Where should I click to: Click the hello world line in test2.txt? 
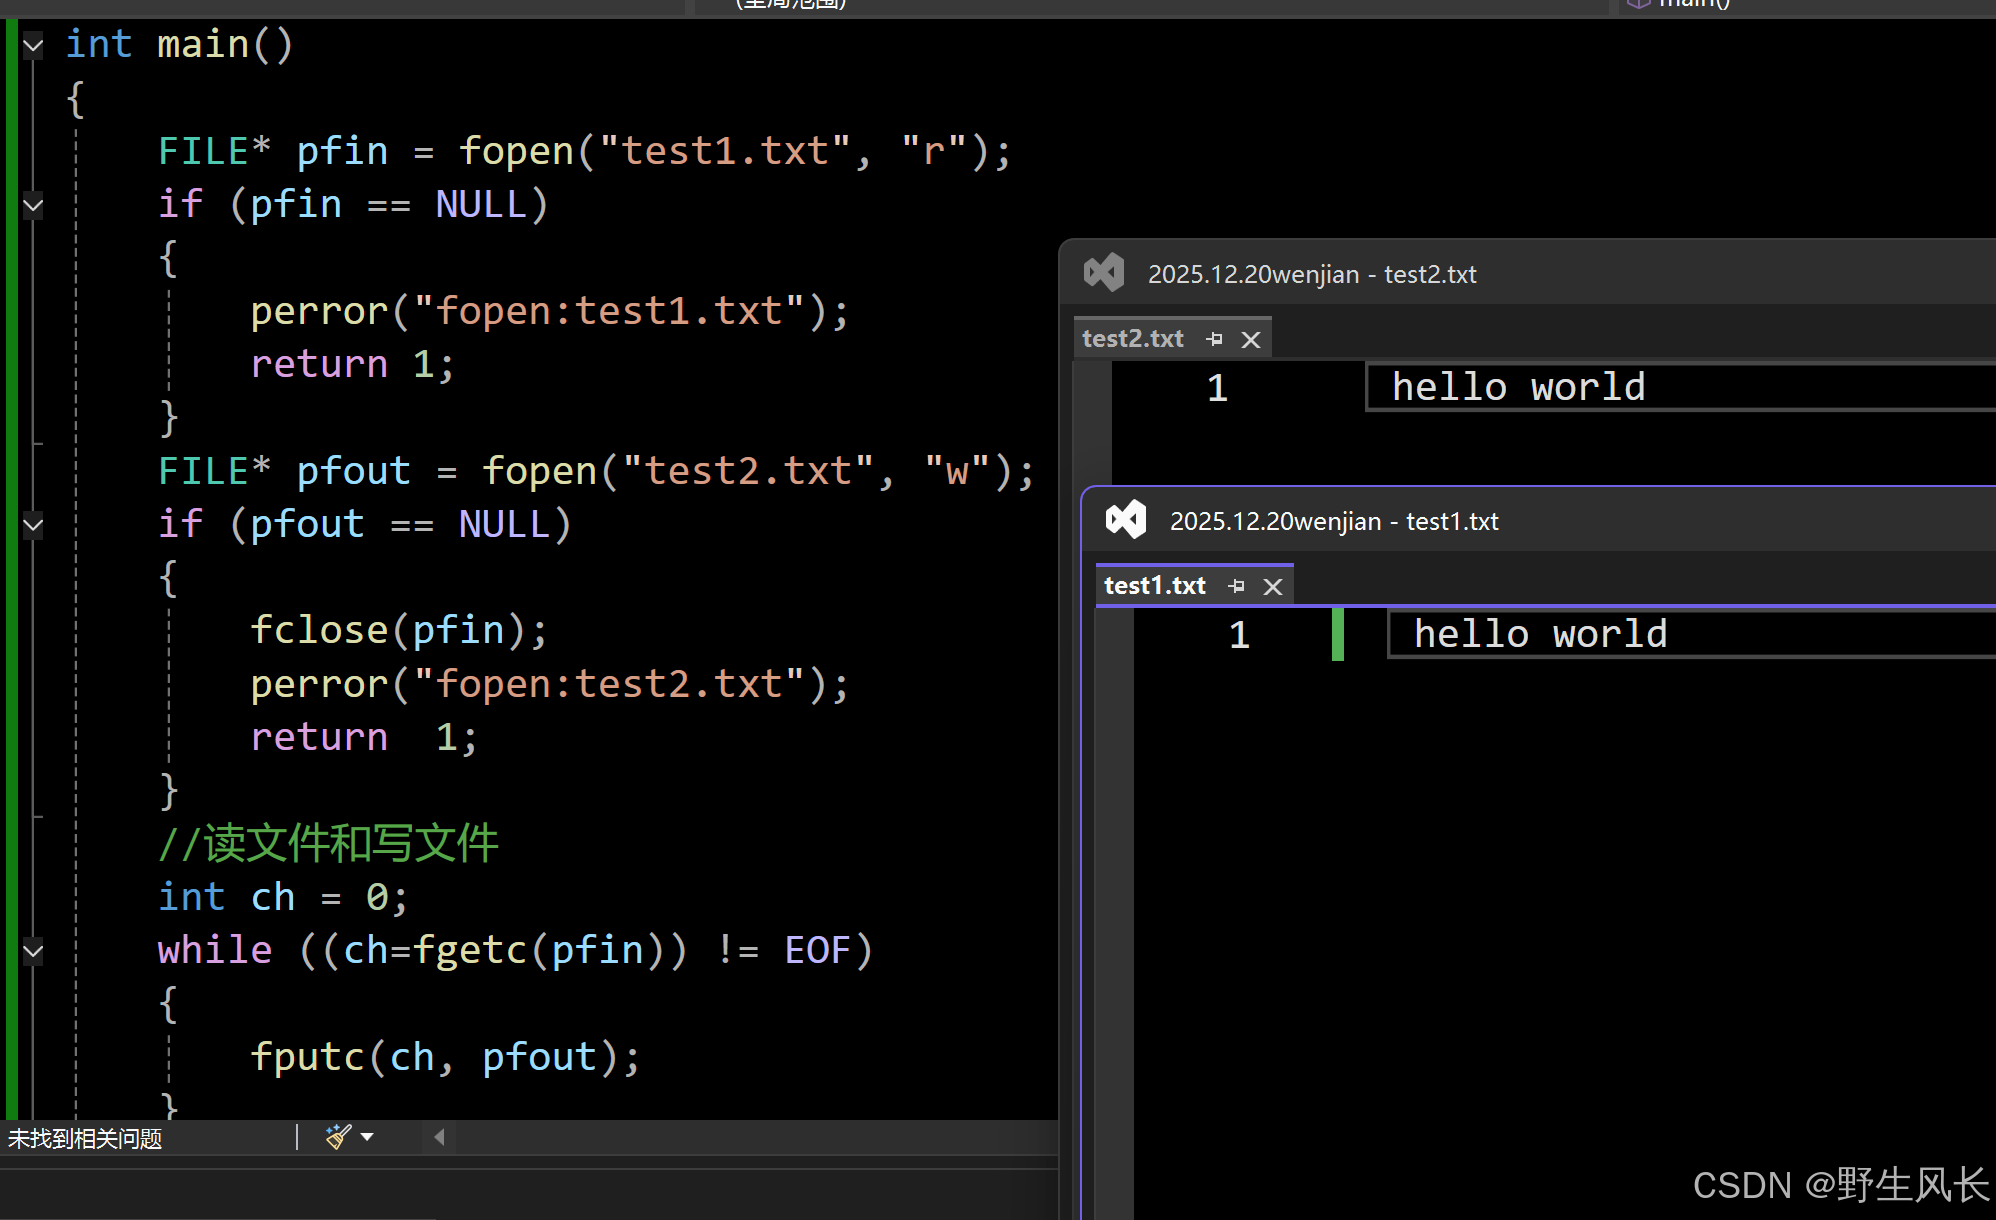(x=1518, y=387)
